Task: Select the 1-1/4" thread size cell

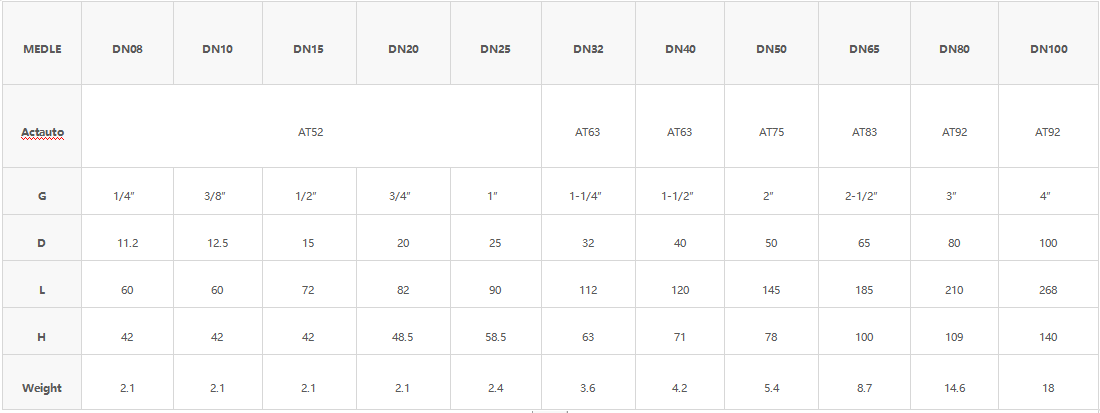Action: pos(586,196)
